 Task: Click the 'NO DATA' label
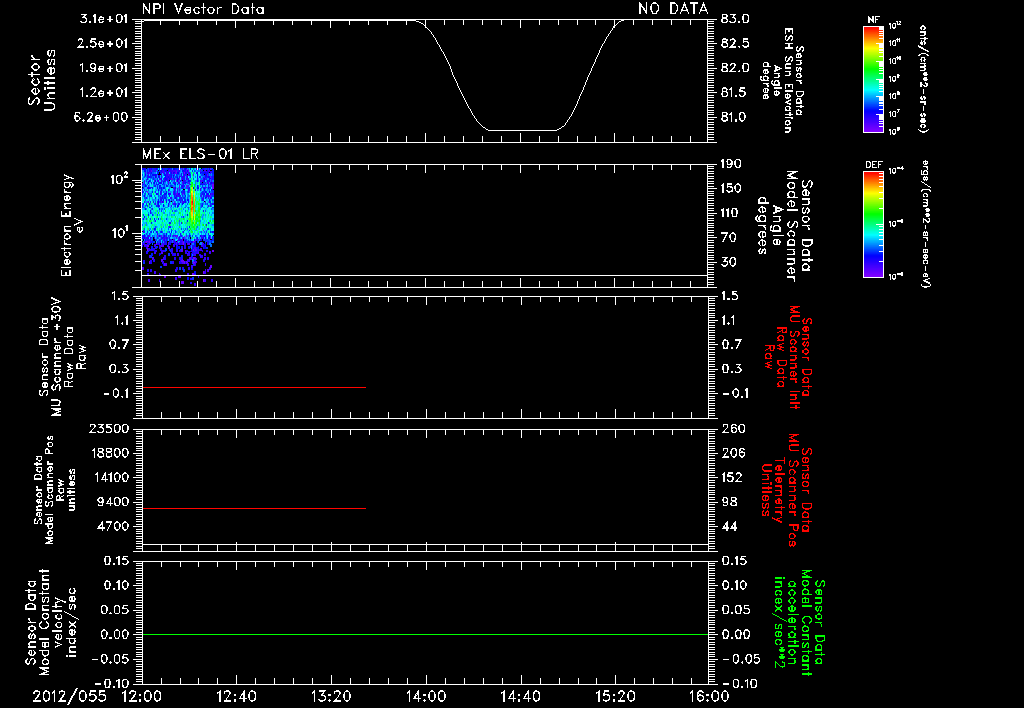point(673,9)
